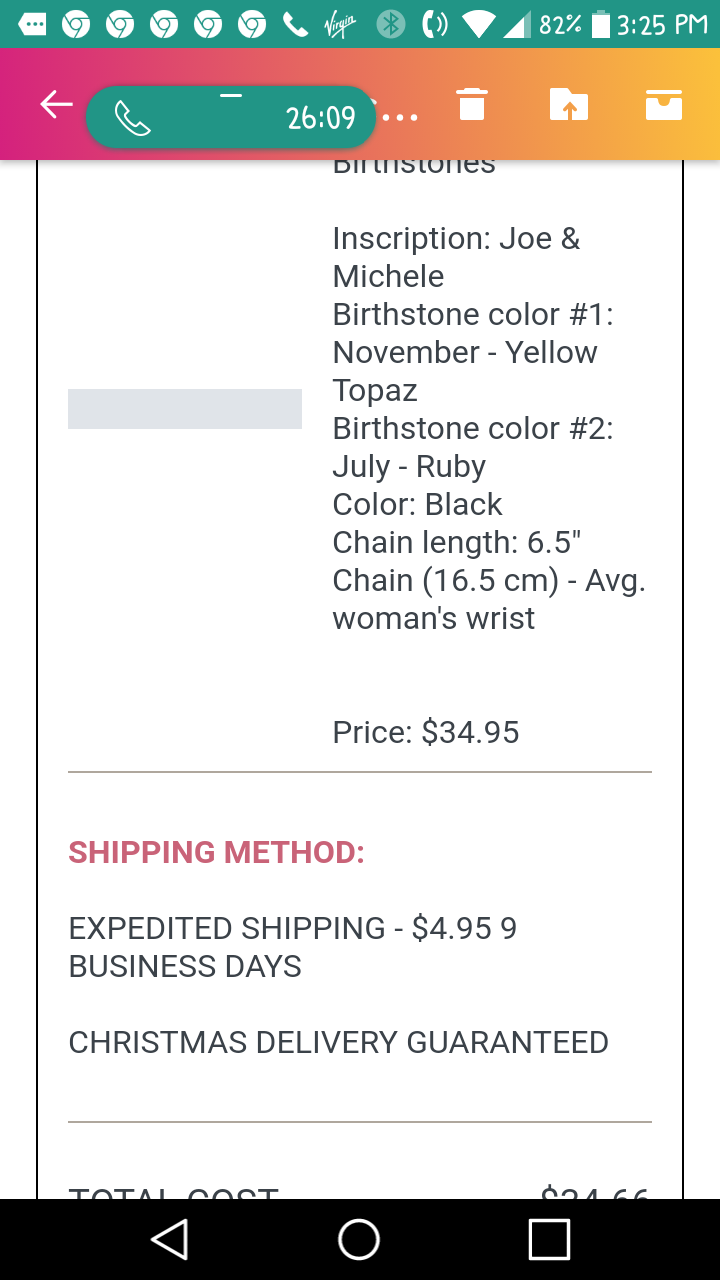
Task: Tap CHRISTMAS DELIVERY GUARANTEED text
Action: (x=338, y=1042)
